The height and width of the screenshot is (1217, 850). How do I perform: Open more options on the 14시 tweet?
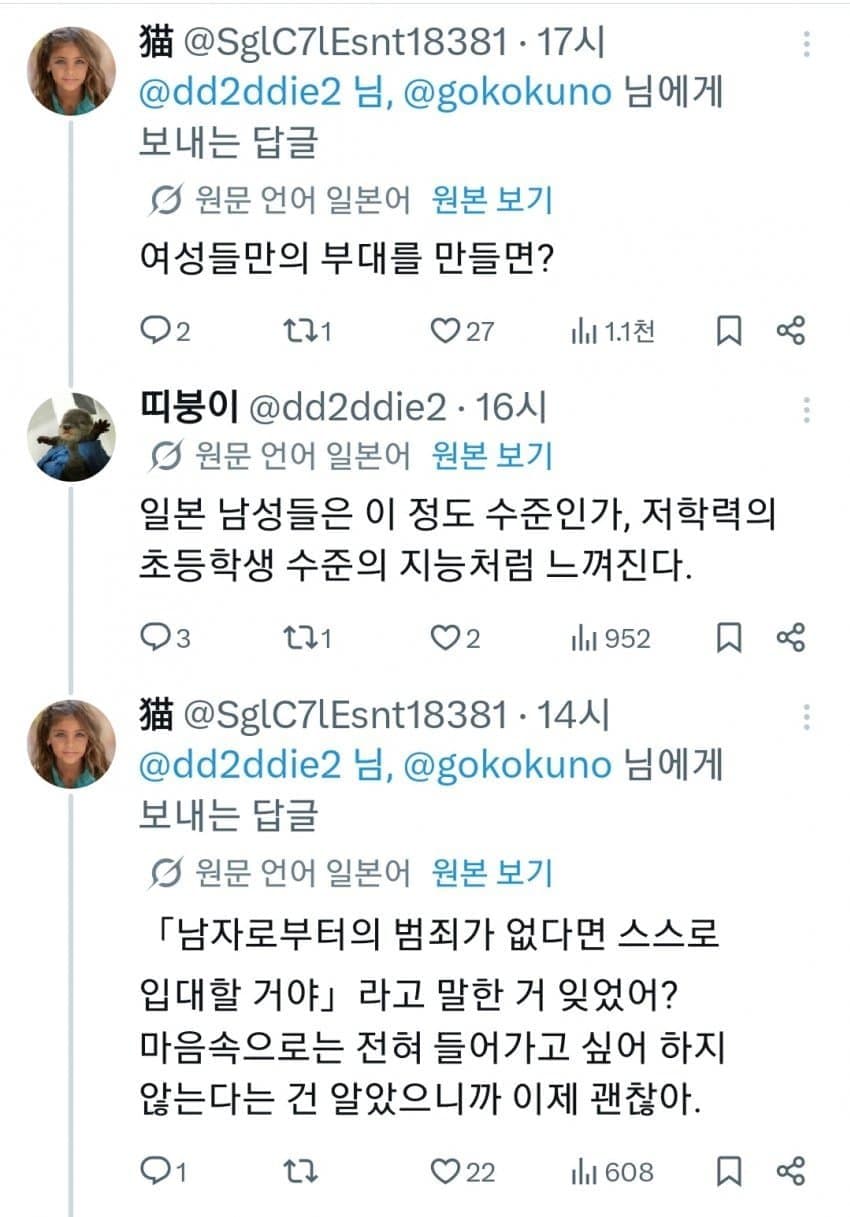coord(807,716)
